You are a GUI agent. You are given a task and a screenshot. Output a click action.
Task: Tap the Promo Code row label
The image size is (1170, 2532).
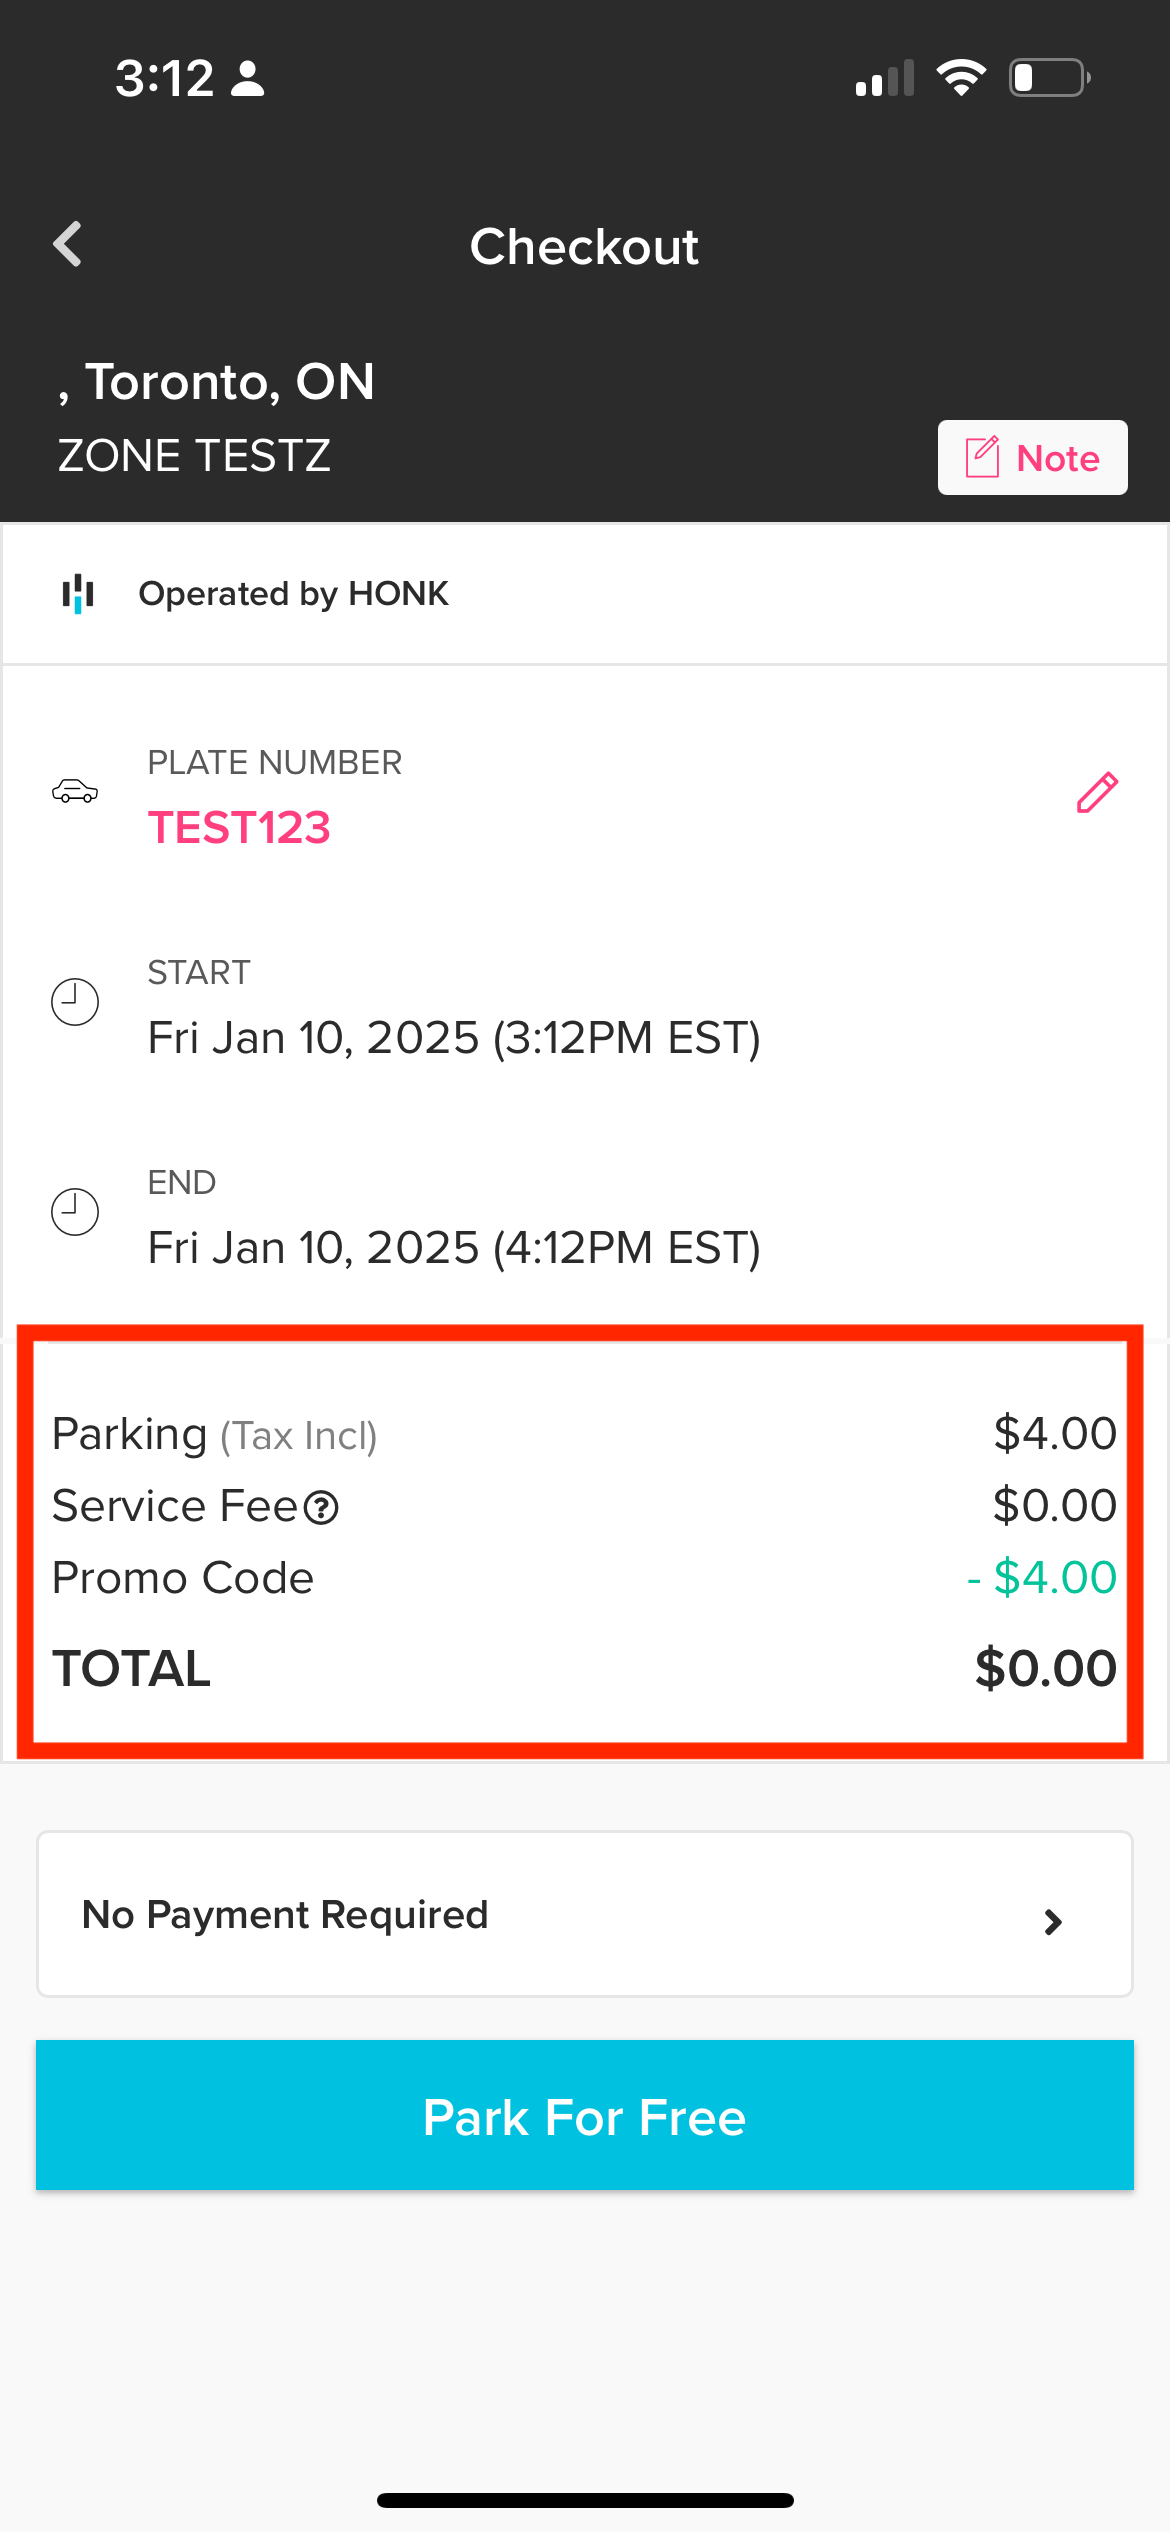coord(183,1578)
